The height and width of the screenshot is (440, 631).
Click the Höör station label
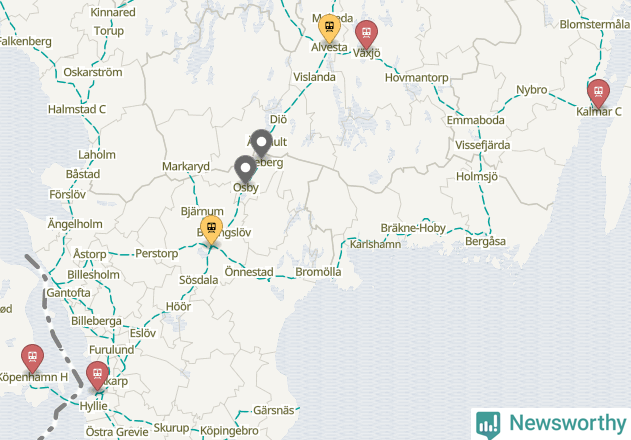pos(178,307)
